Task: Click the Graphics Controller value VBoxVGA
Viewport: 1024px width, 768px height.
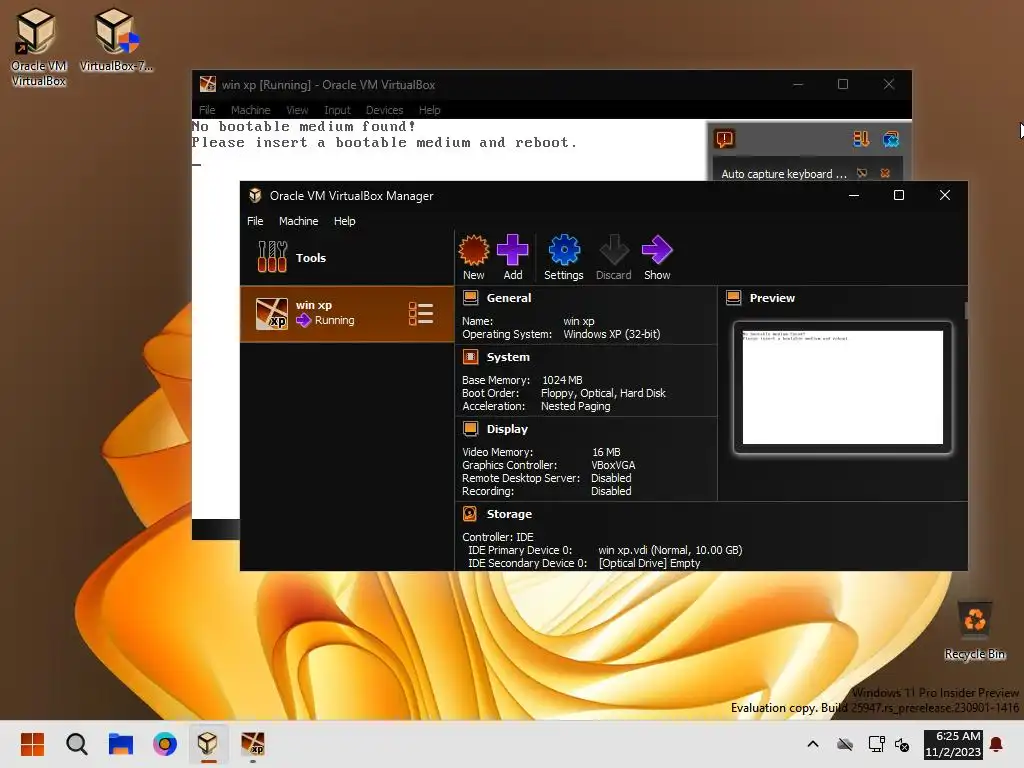Action: (613, 465)
